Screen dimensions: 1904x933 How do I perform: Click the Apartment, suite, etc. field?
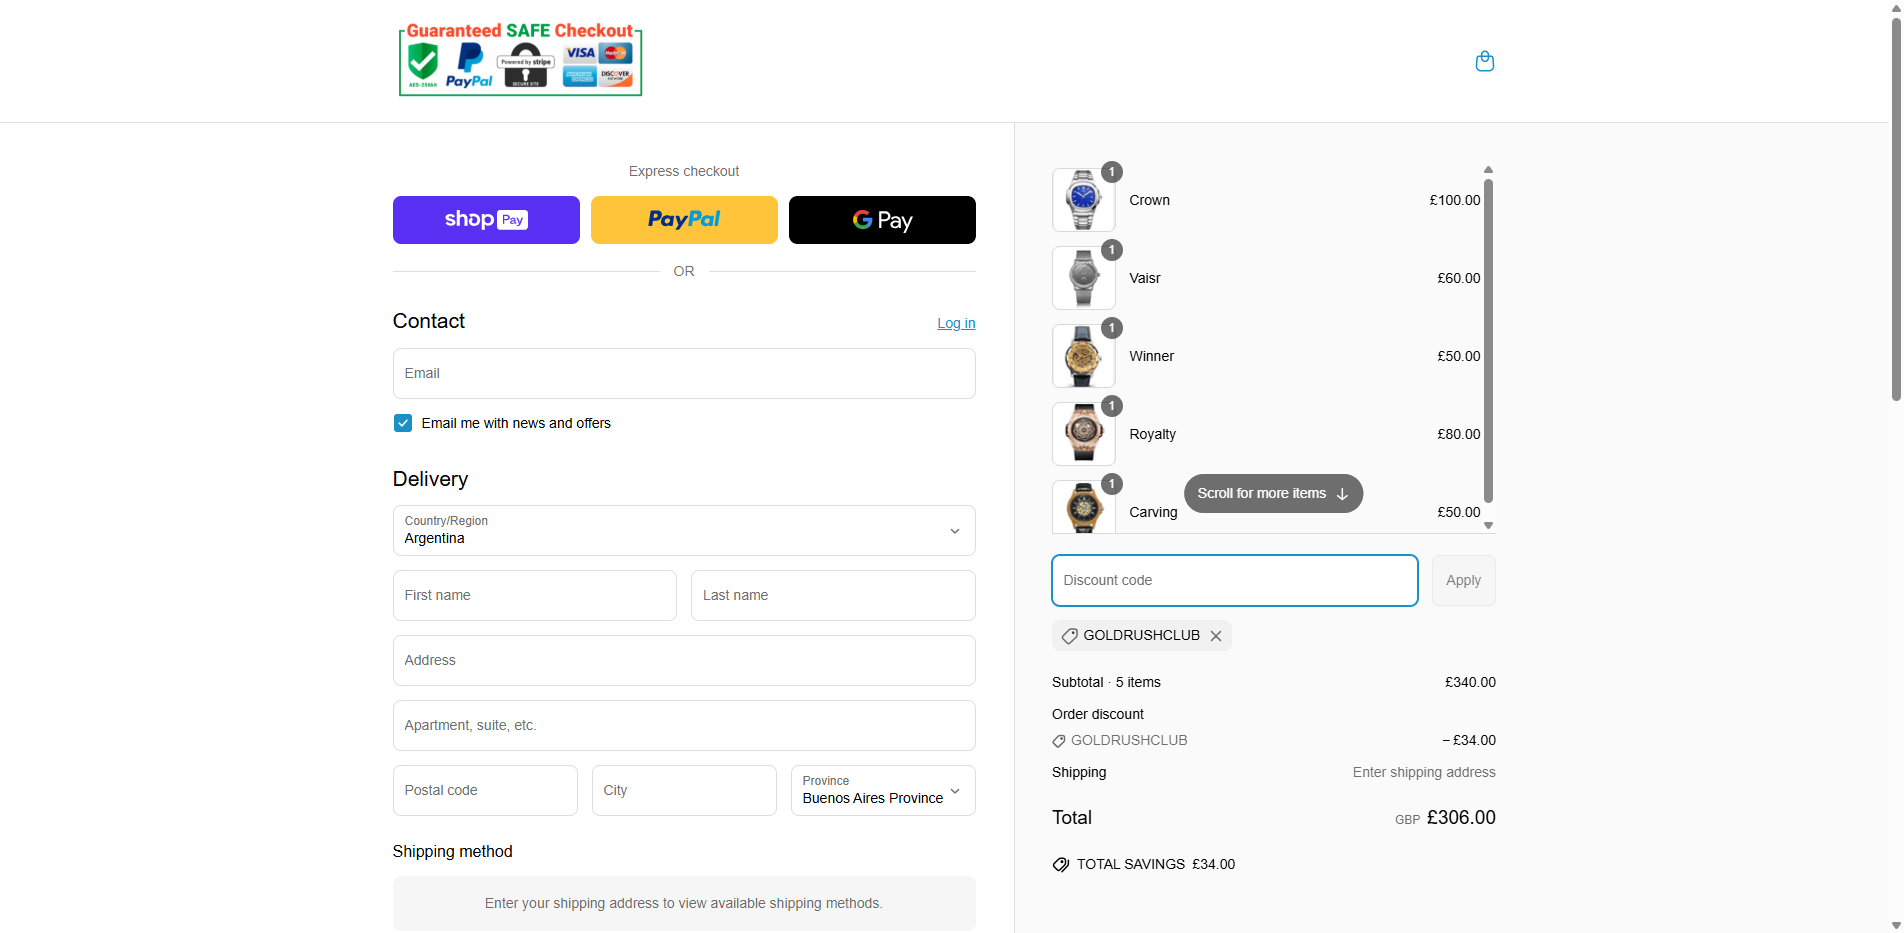click(684, 725)
